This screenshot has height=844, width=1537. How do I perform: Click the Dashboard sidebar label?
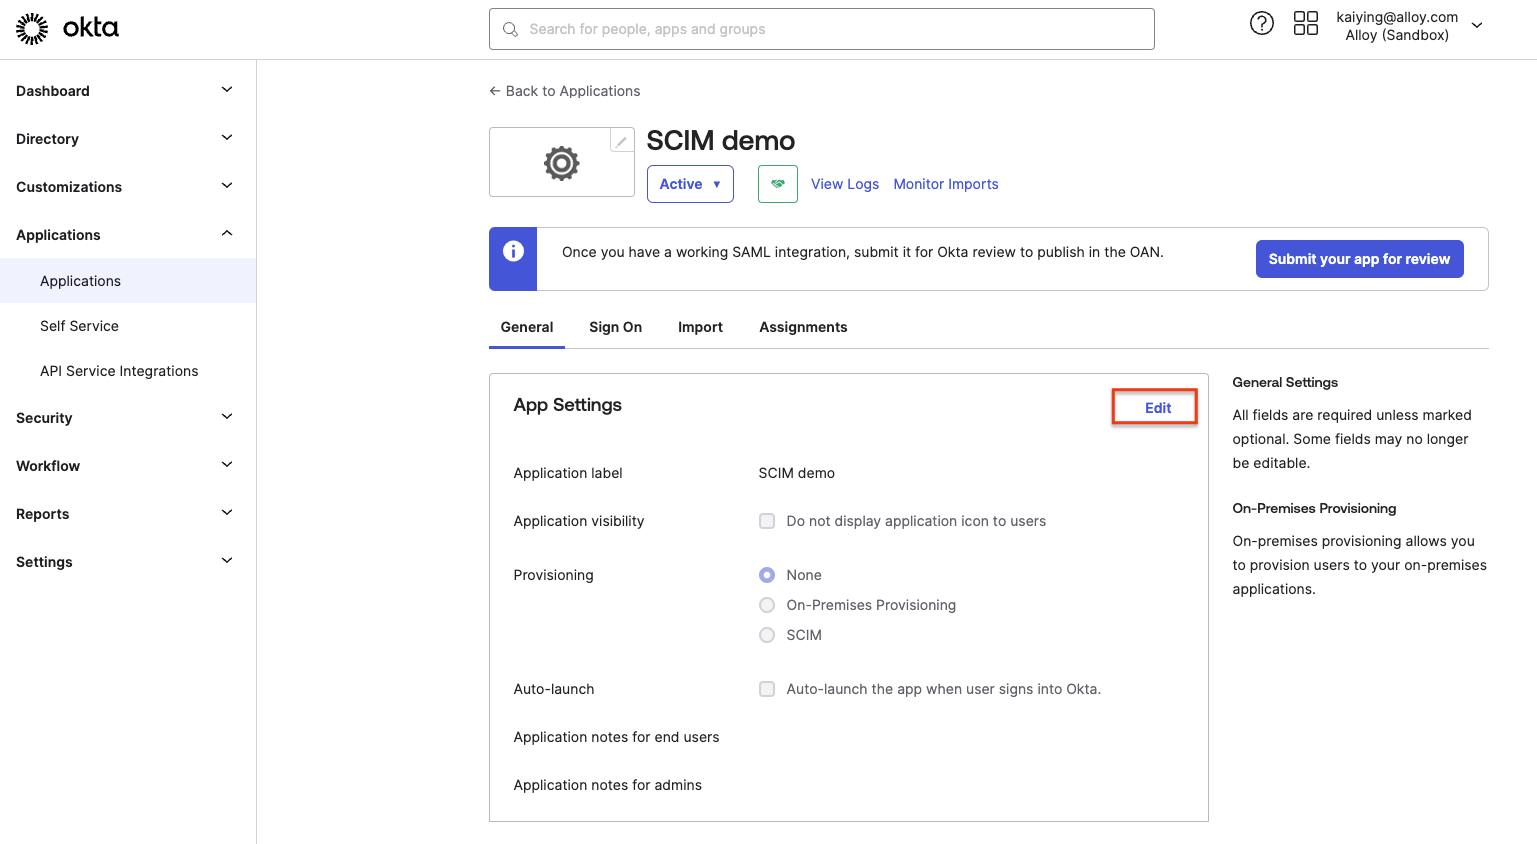pyautogui.click(x=53, y=91)
